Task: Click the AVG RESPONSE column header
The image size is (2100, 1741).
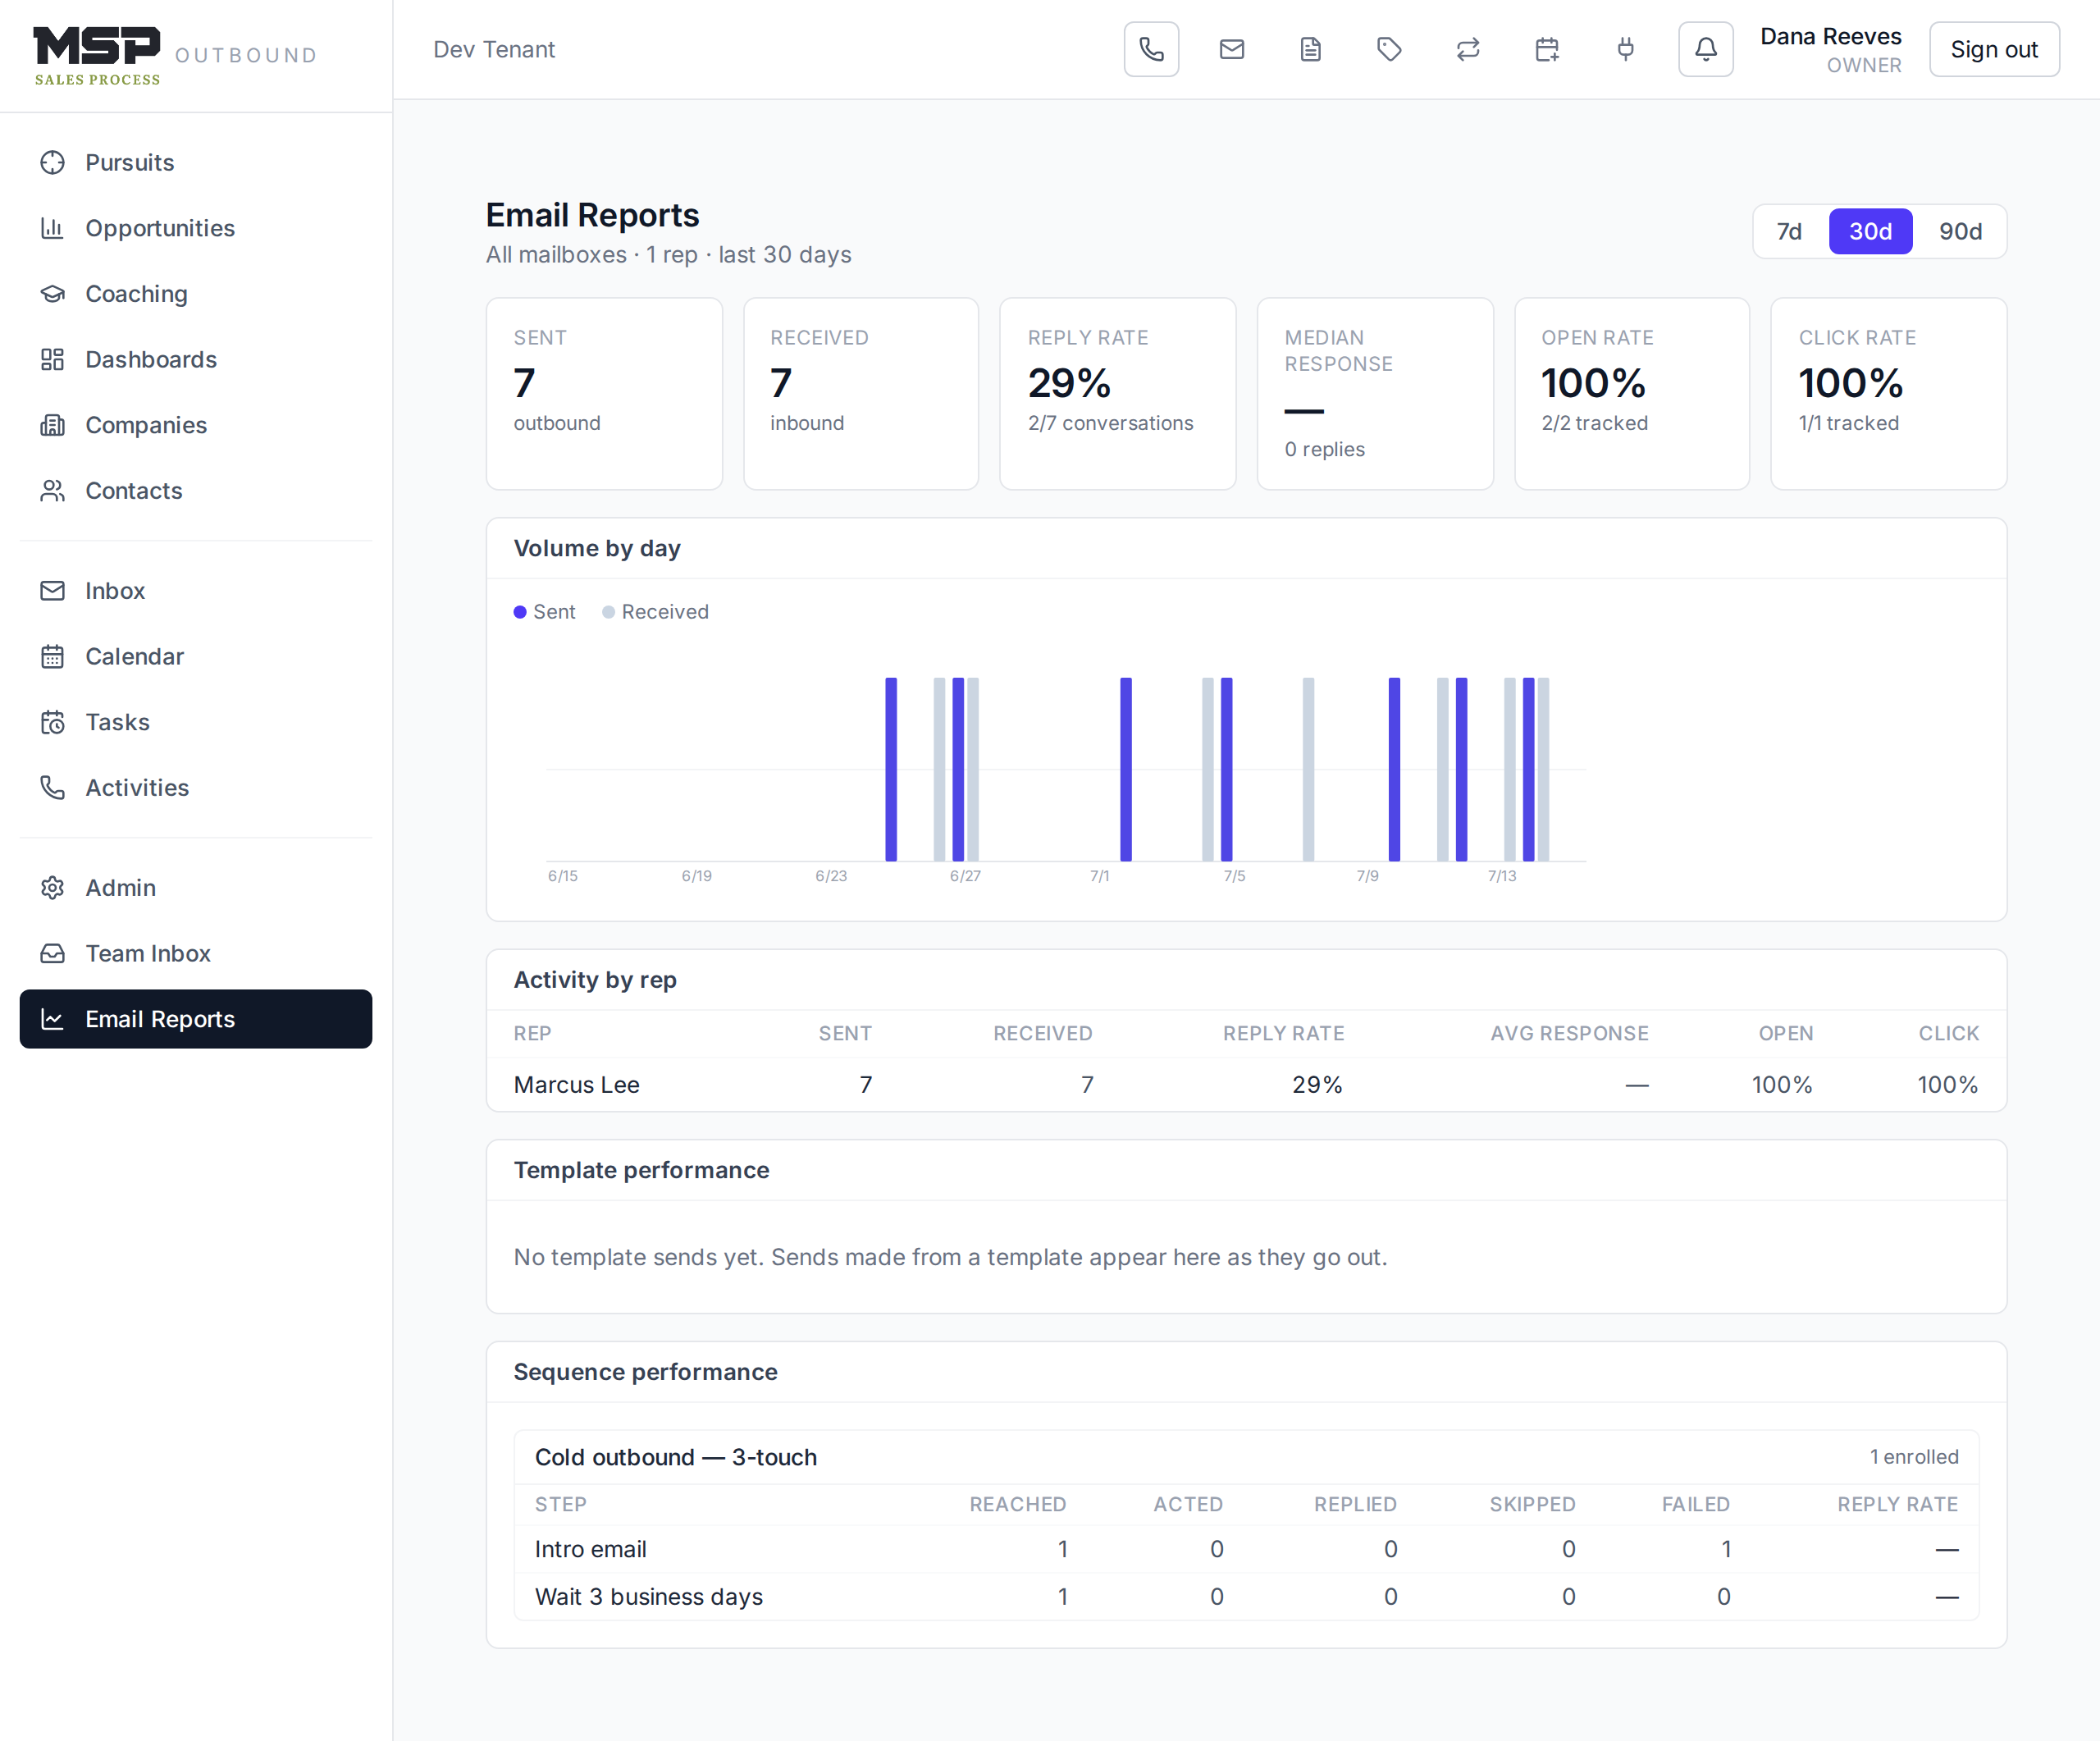Action: pyautogui.click(x=1569, y=1033)
